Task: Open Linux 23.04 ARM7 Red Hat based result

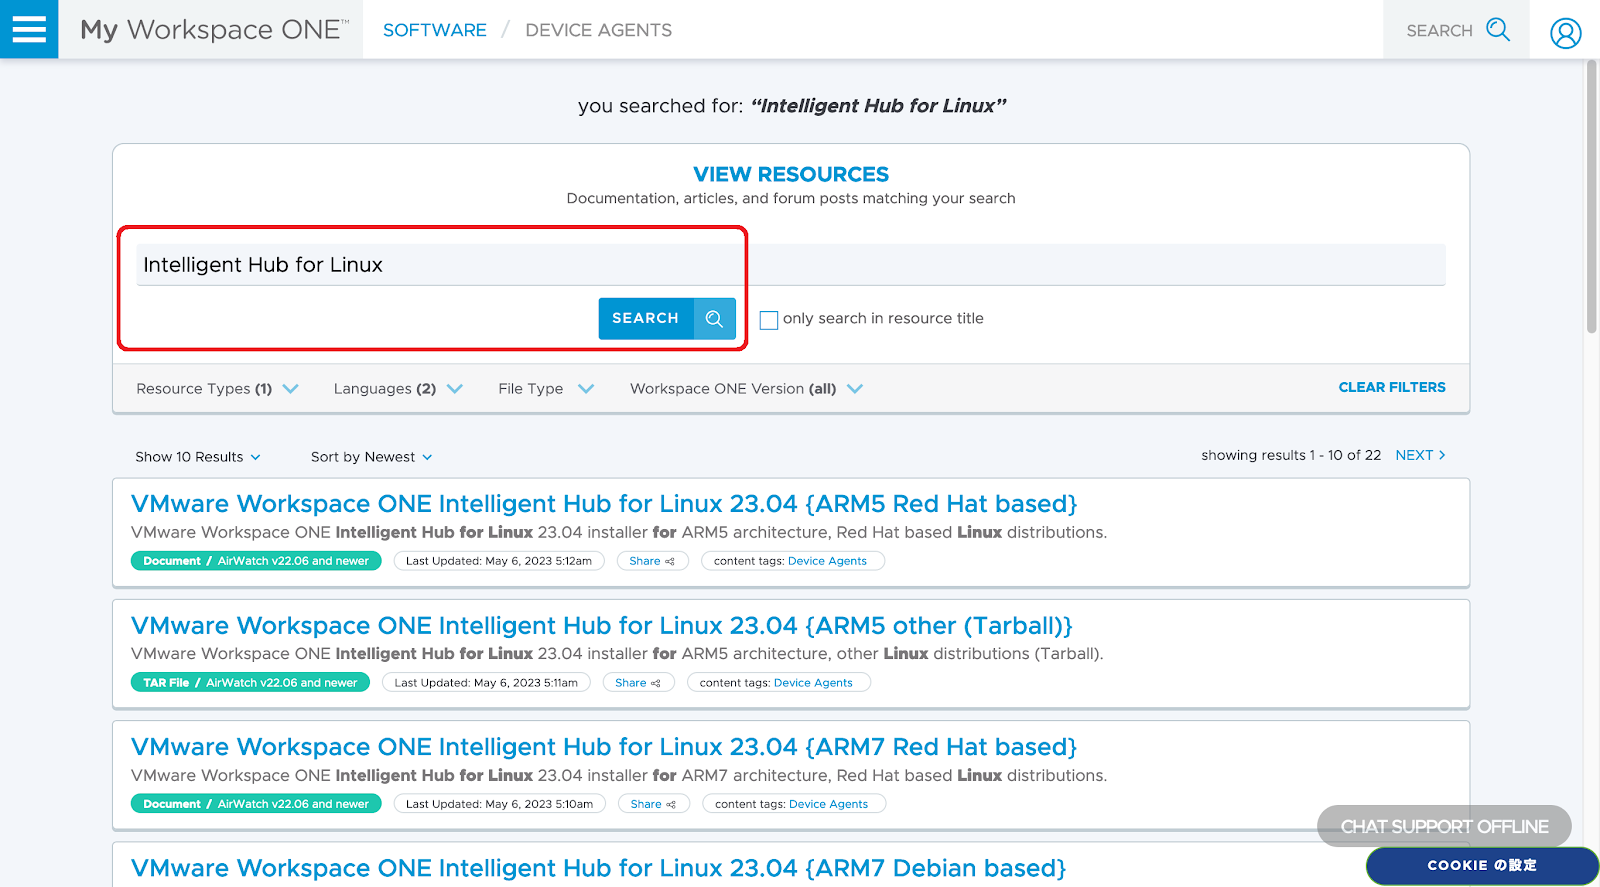Action: click(x=604, y=747)
